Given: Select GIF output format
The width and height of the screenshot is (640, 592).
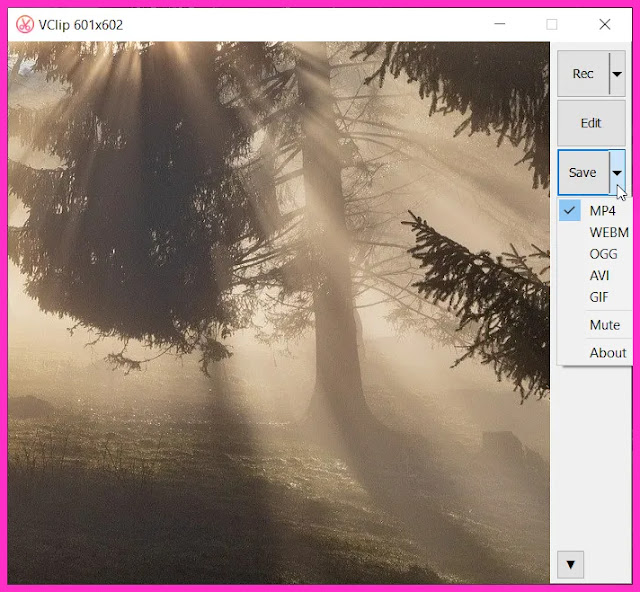Looking at the screenshot, I should point(595,297).
